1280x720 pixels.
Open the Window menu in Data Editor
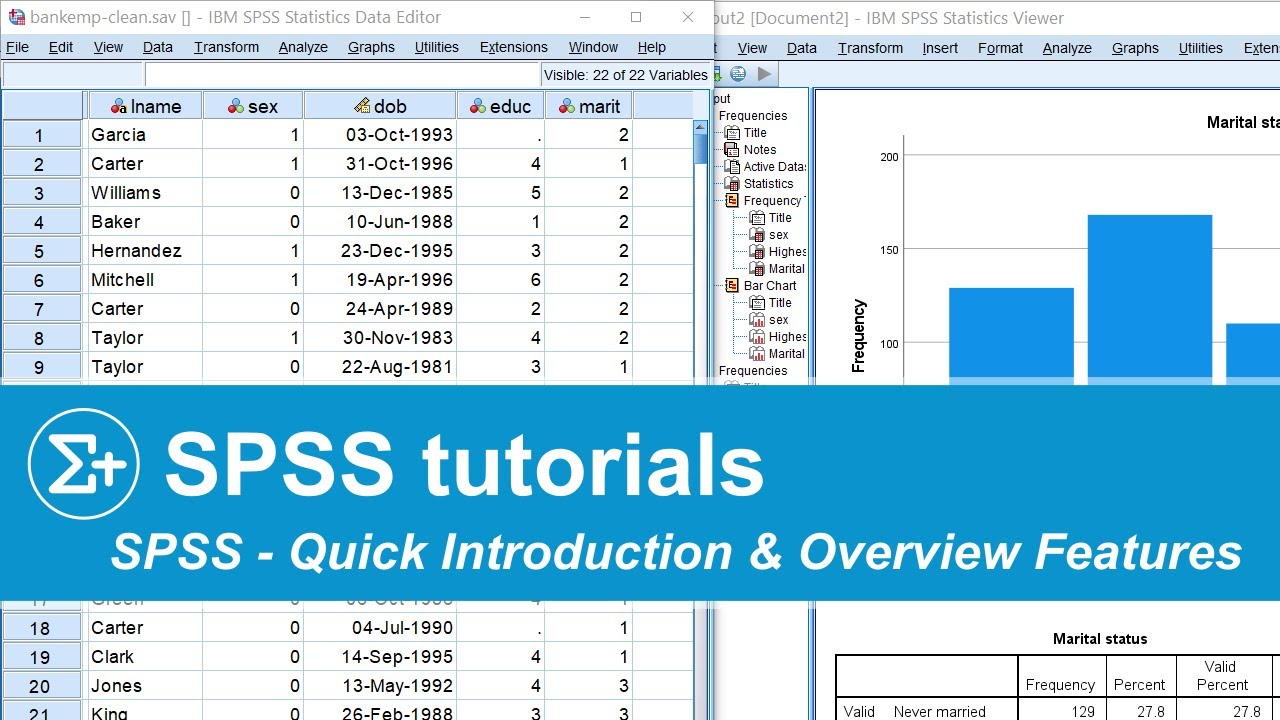(x=593, y=47)
